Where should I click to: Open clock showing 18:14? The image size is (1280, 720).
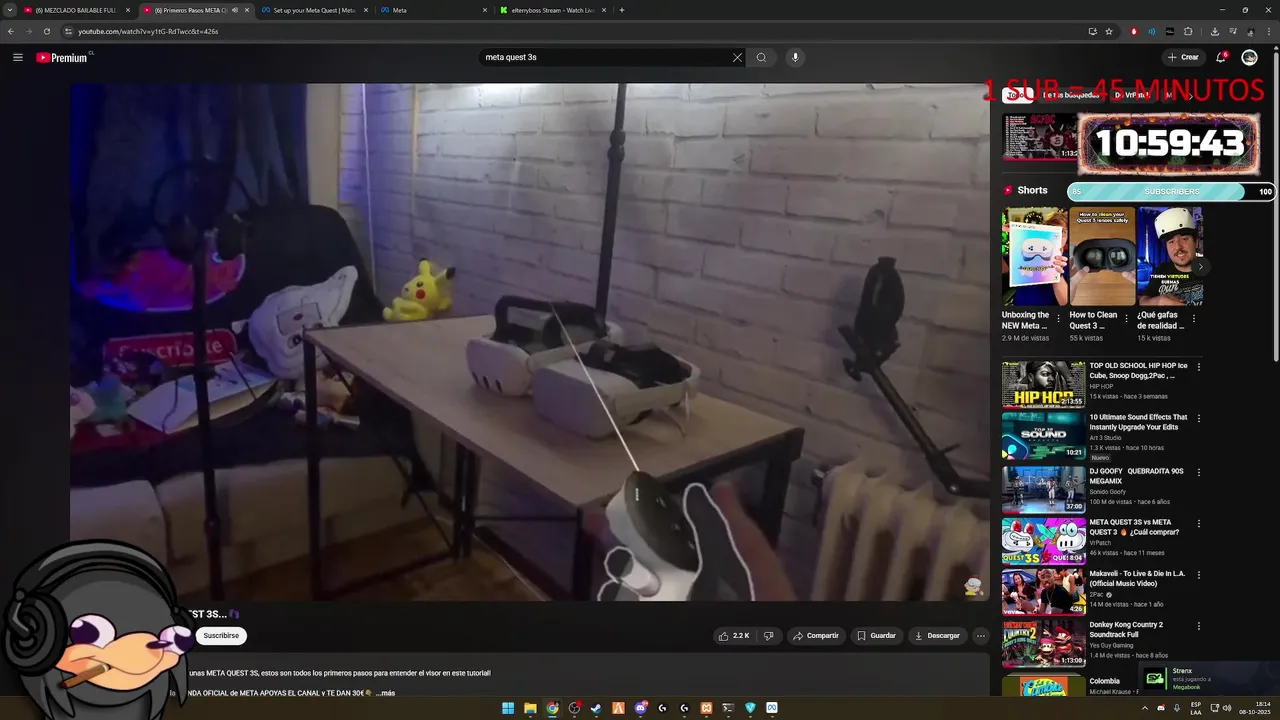coord(1254,708)
